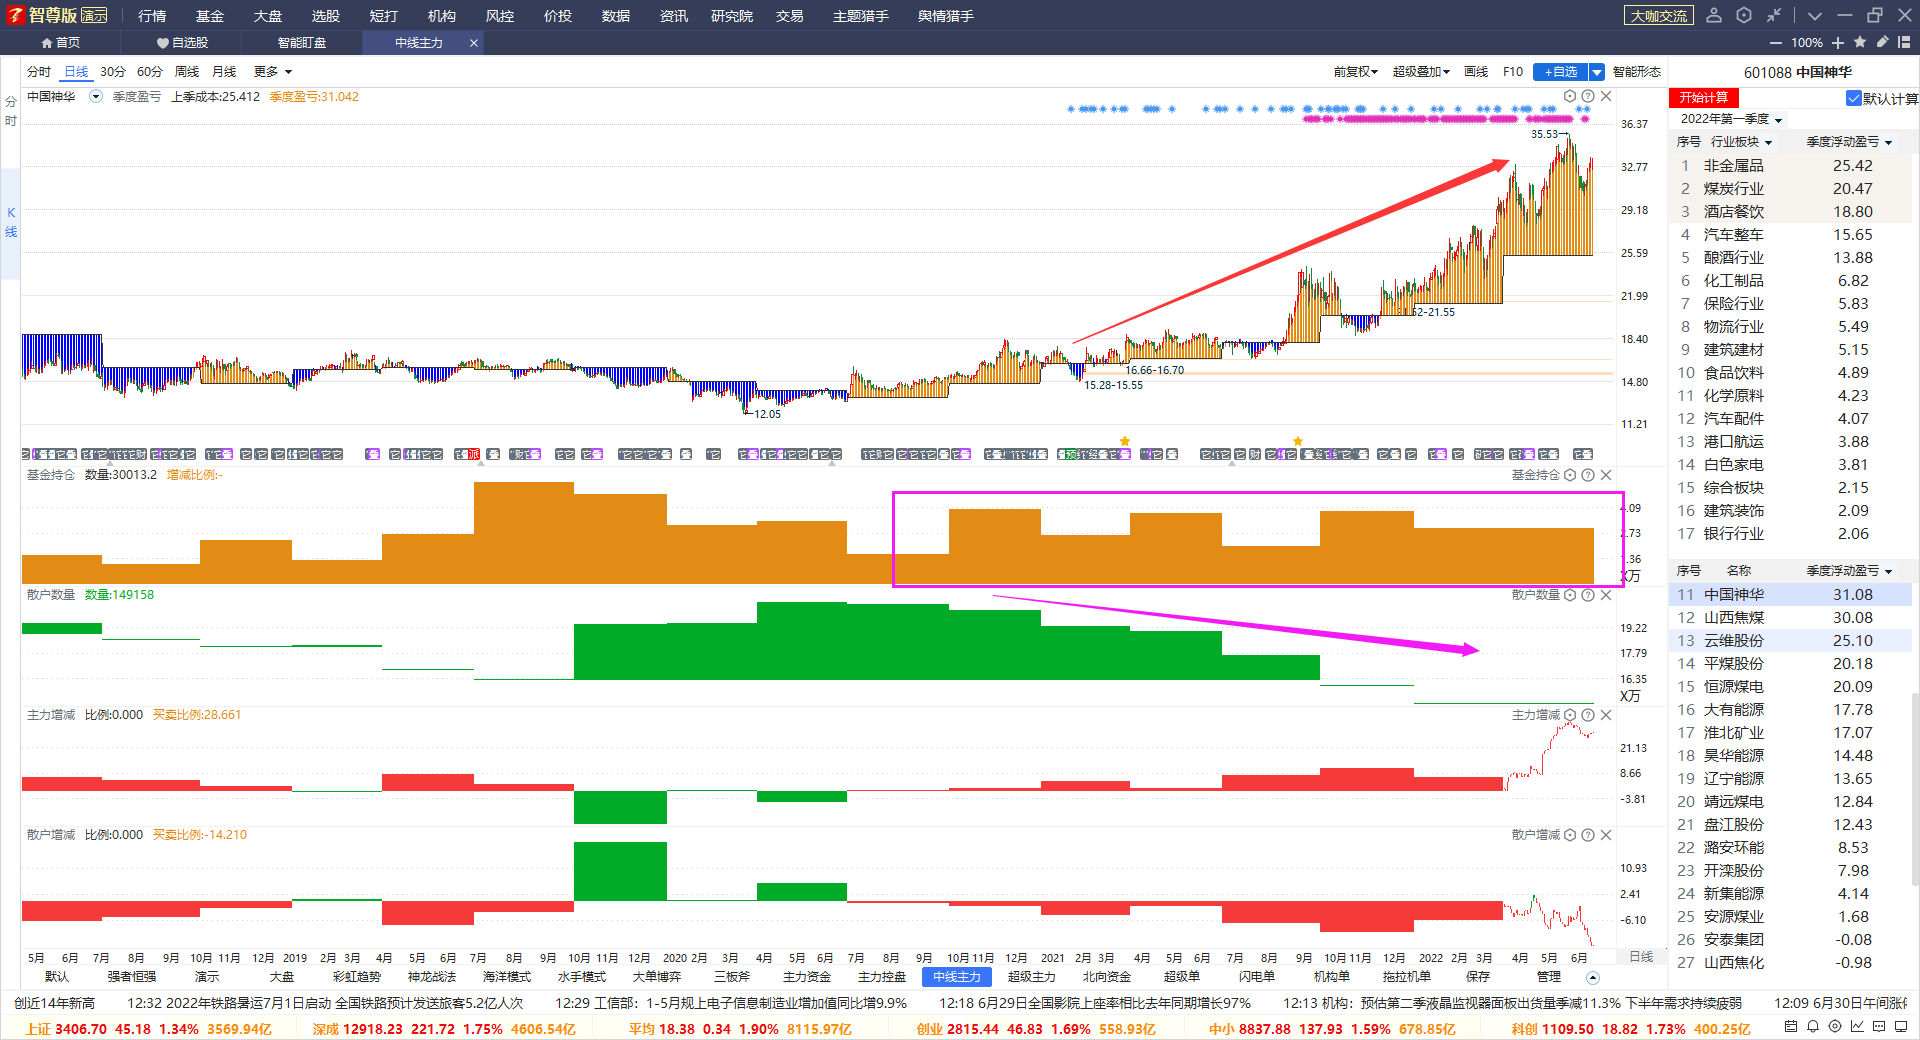Open the 智能形态 button

tap(1637, 72)
